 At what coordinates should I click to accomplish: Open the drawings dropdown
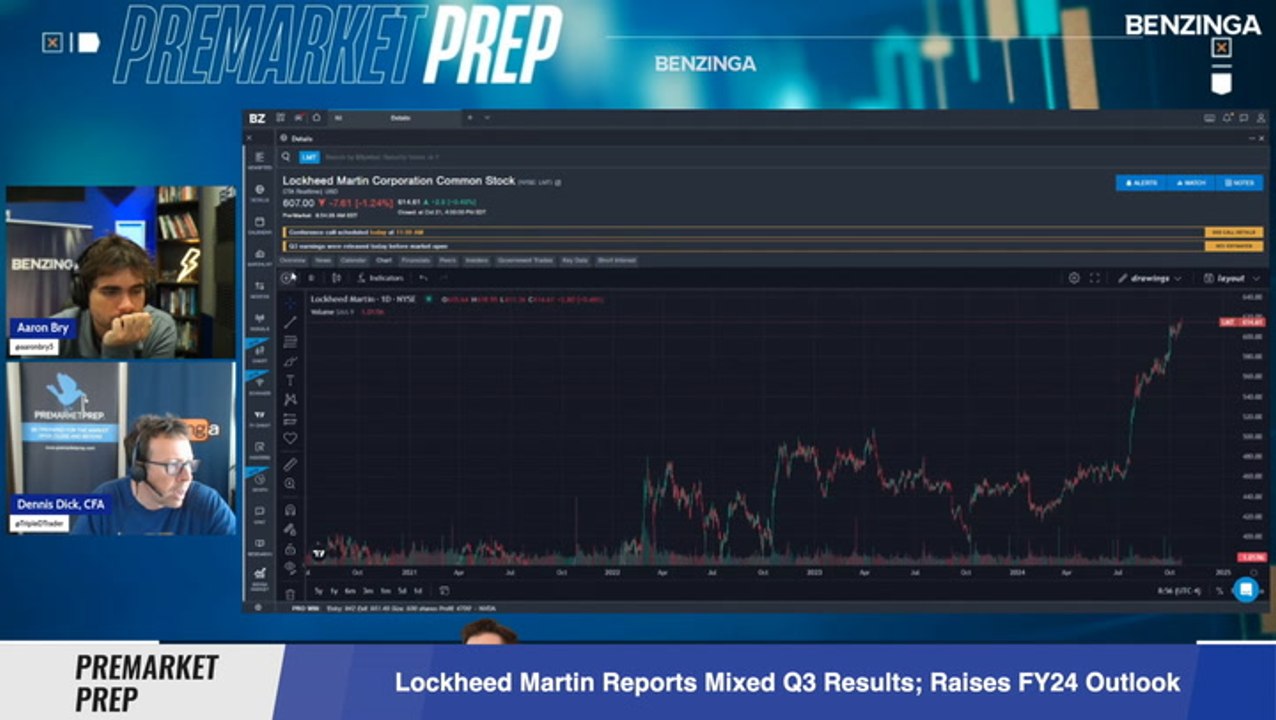(1150, 278)
